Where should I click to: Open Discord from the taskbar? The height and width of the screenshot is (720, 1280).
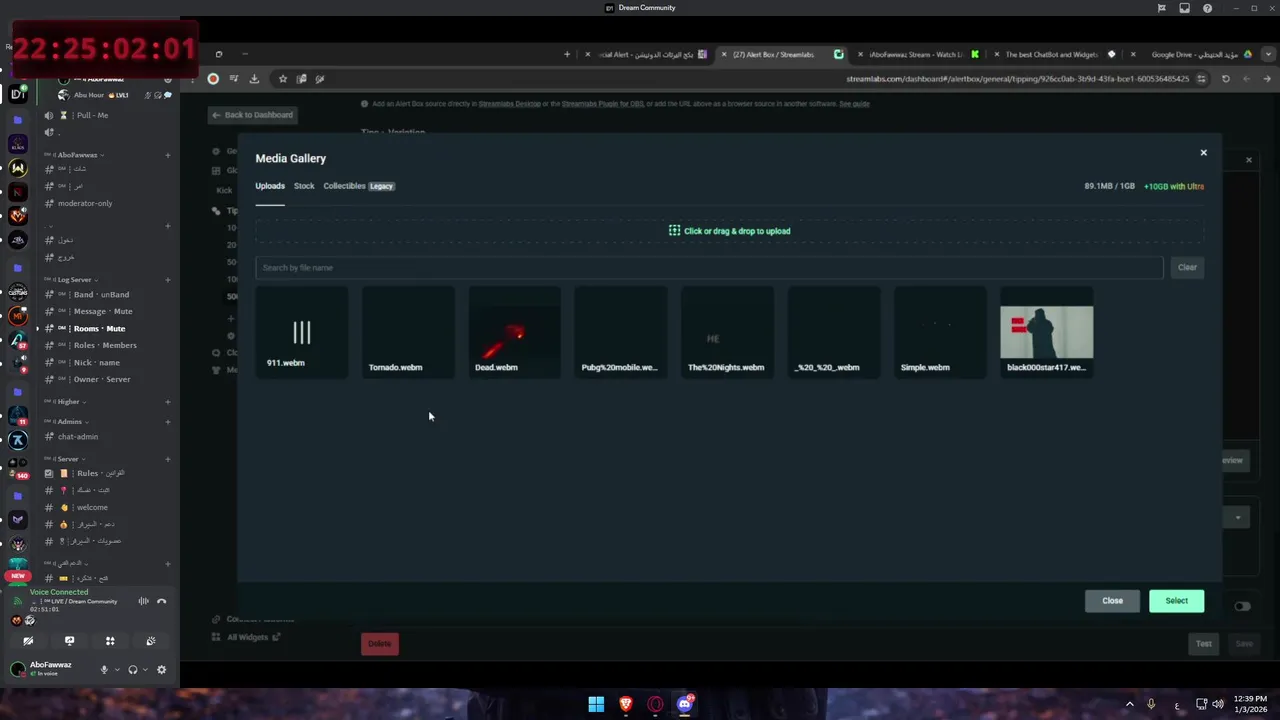pyautogui.click(x=685, y=704)
